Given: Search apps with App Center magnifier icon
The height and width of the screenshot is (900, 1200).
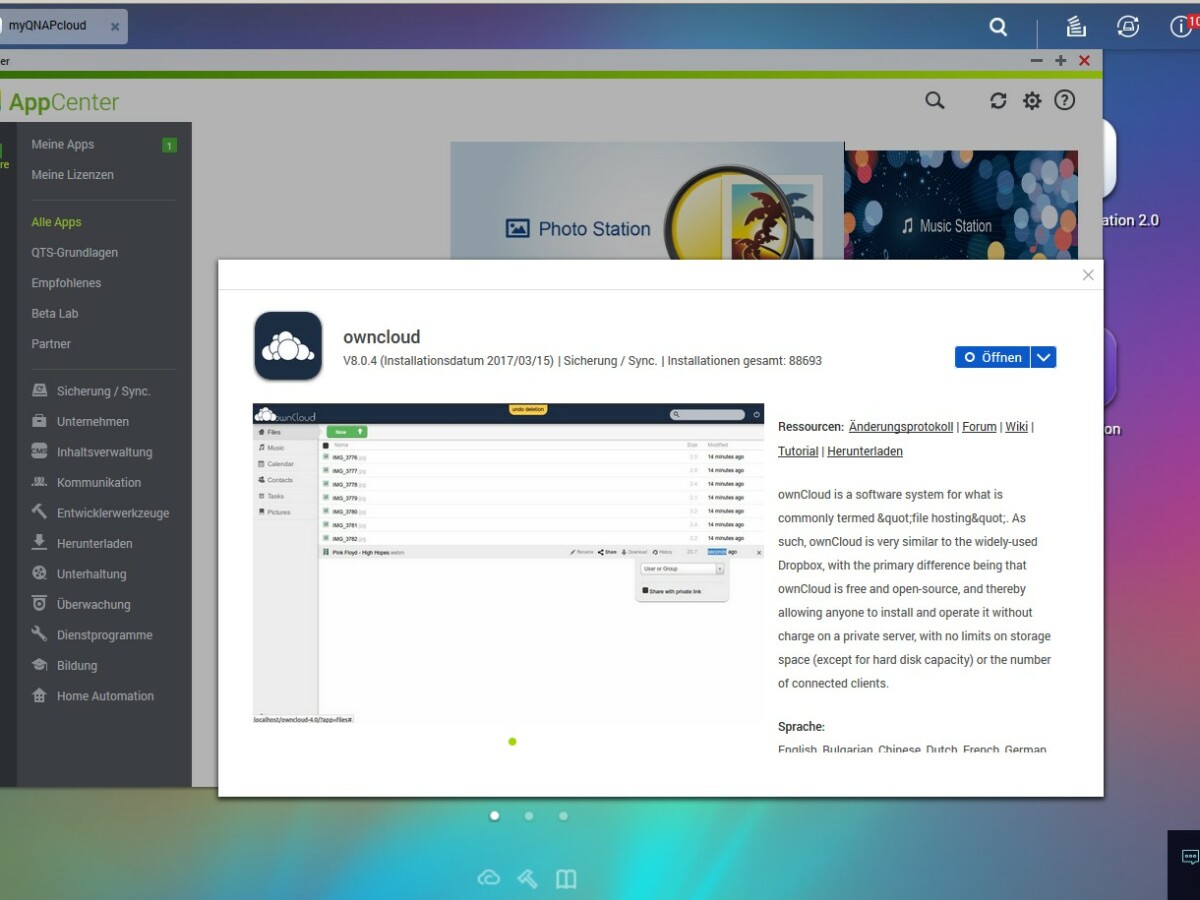Looking at the screenshot, I should tap(934, 100).
